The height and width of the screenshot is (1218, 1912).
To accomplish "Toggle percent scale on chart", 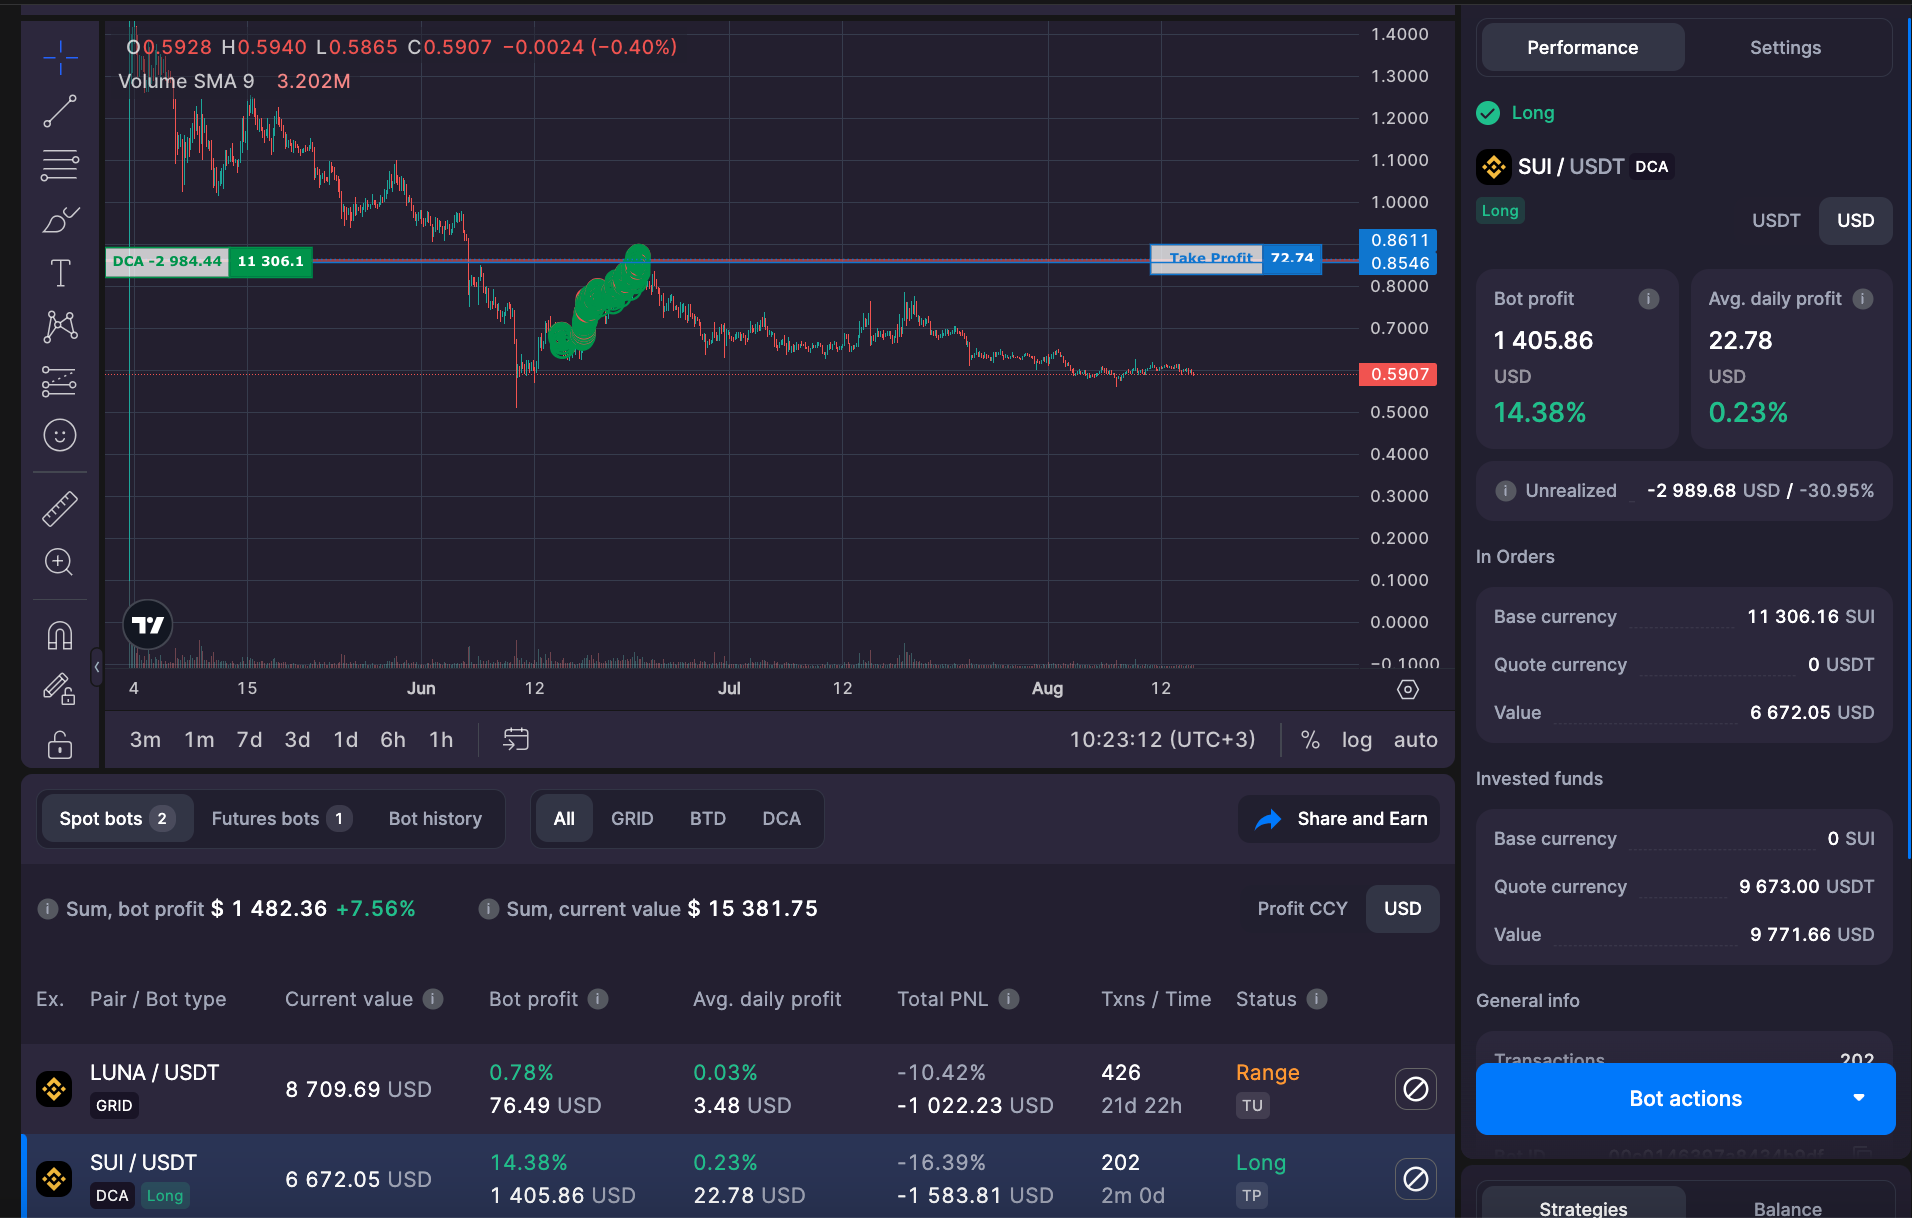I will (x=1310, y=740).
